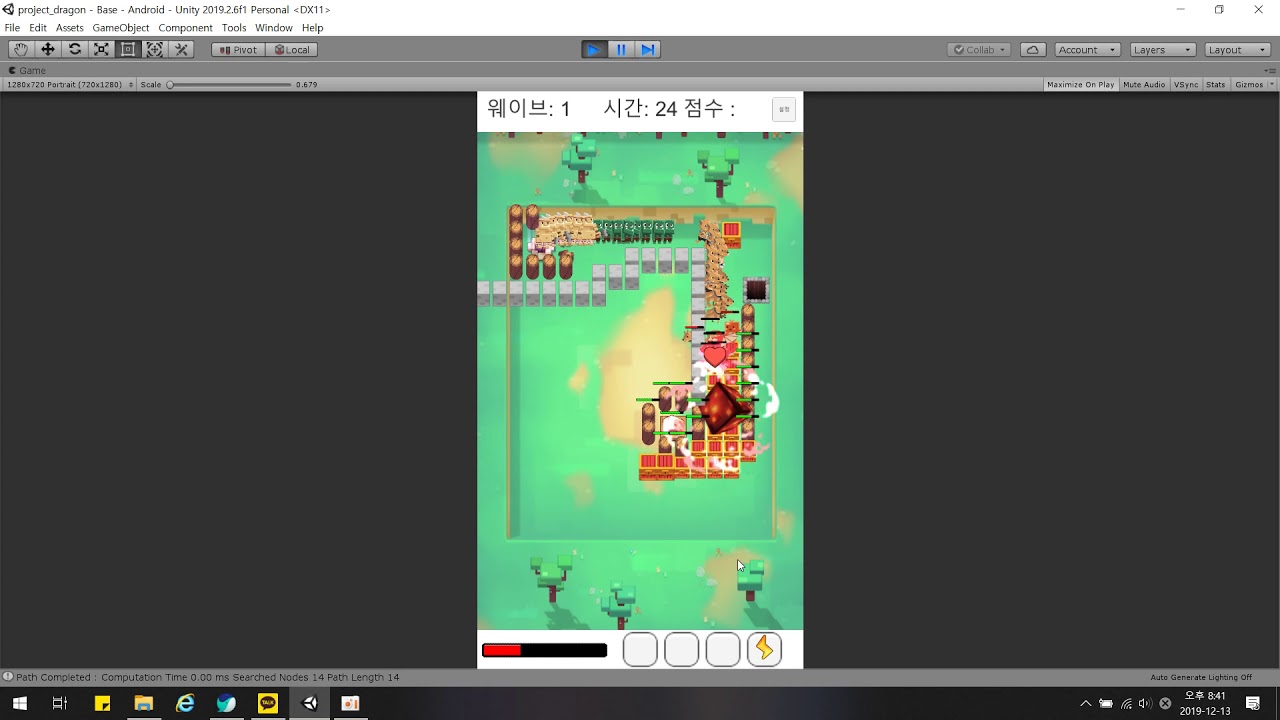Click the timer text 시간: 24
This screenshot has width=1280, height=720.
click(641, 109)
